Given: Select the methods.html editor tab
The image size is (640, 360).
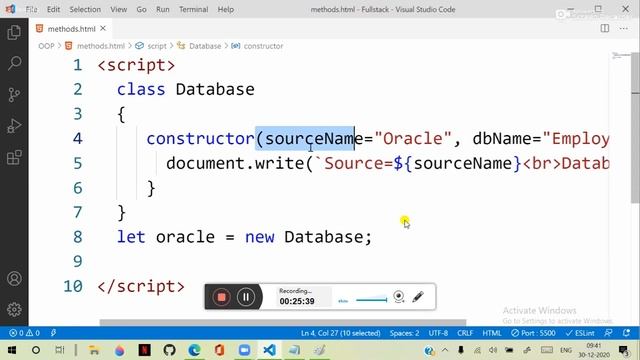Looking at the screenshot, I should [71, 29].
